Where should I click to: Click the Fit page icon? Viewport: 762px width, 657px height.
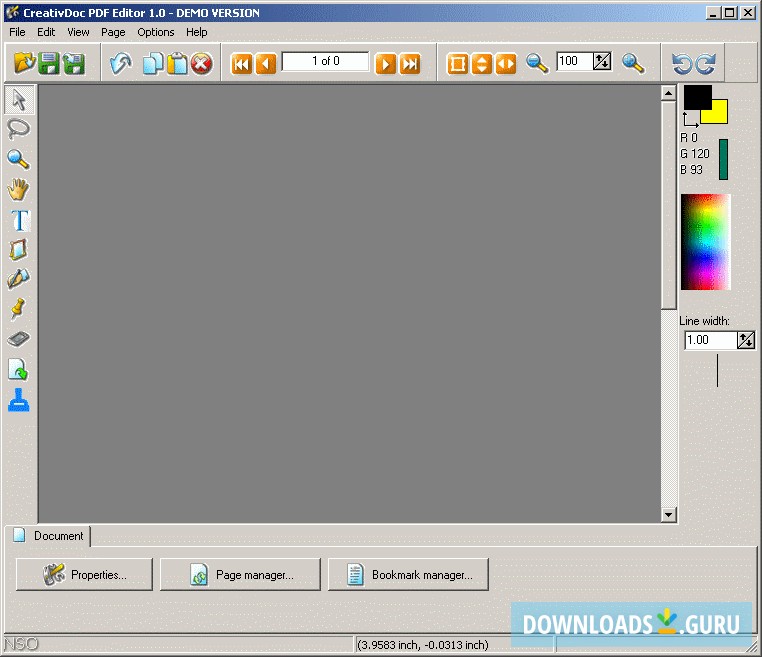click(457, 63)
